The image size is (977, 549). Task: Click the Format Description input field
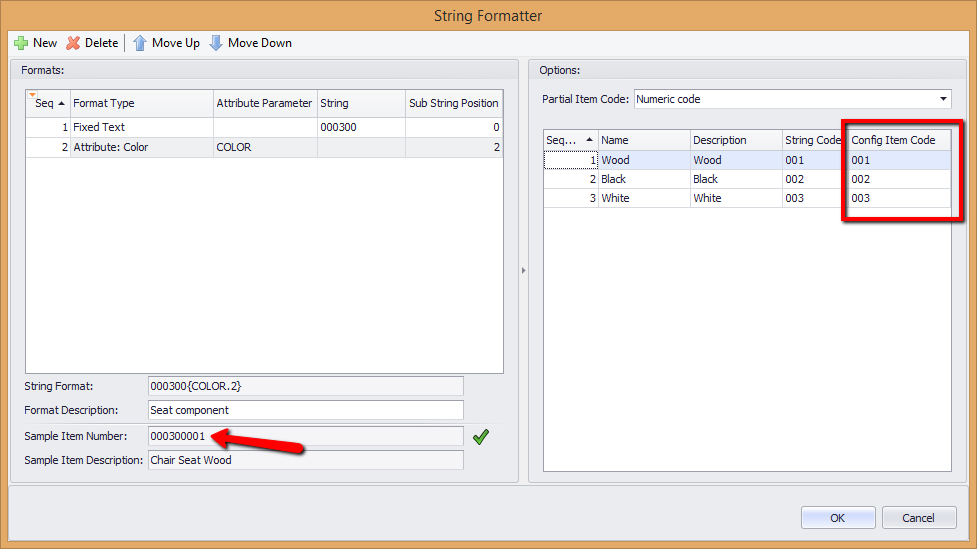pos(306,410)
